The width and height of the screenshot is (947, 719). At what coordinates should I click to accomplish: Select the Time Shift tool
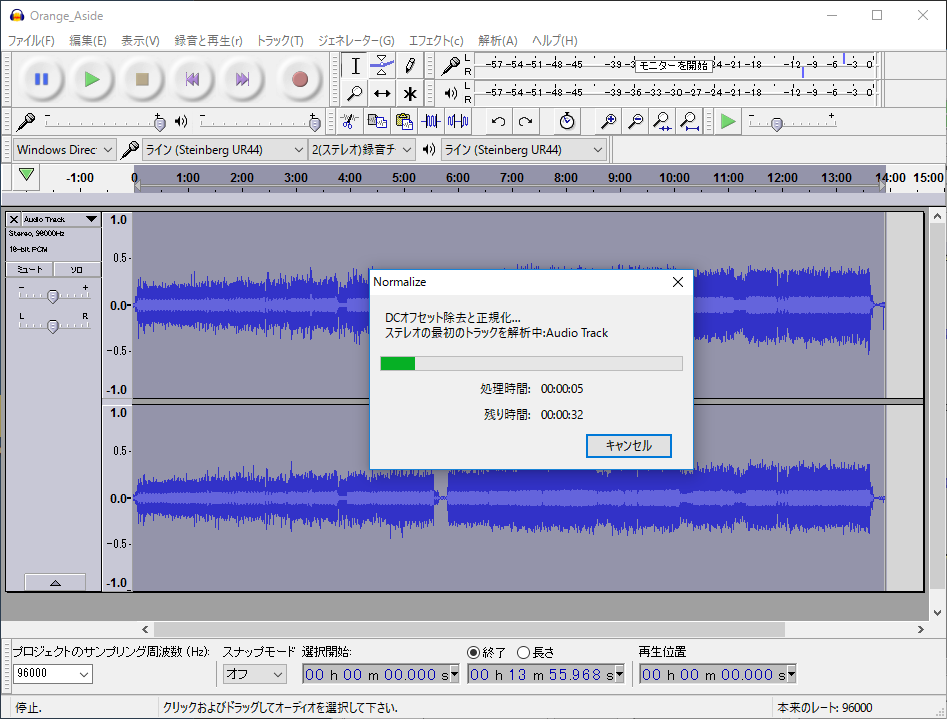382,93
